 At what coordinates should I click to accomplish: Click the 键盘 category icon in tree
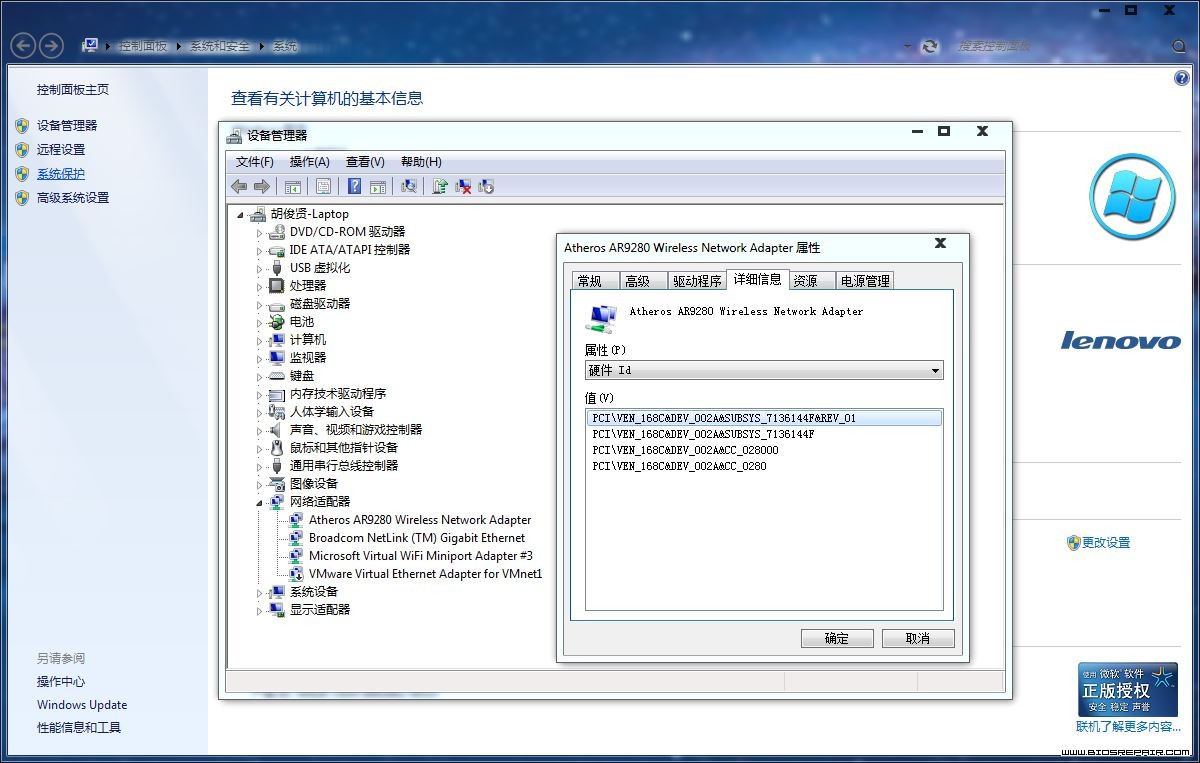click(x=277, y=376)
